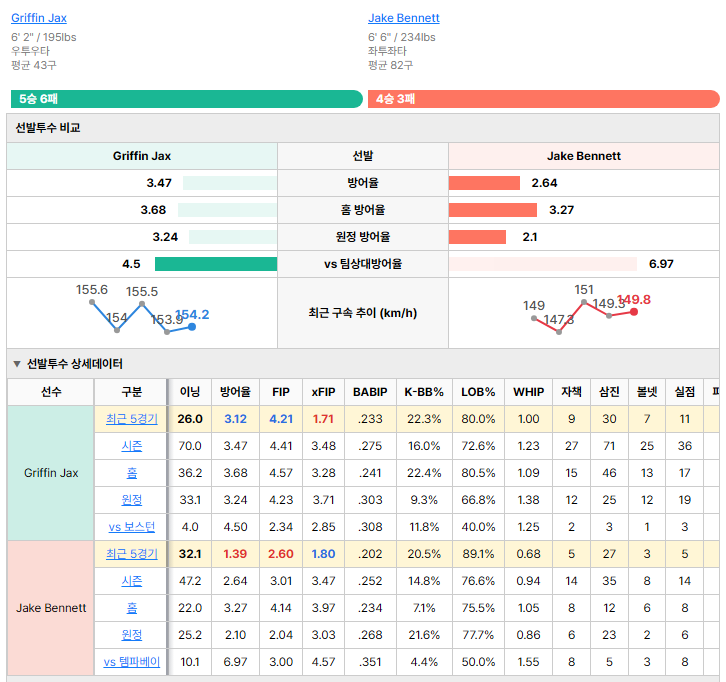Click the xFIP column header
This screenshot has width=726, height=682.
[x=323, y=392]
